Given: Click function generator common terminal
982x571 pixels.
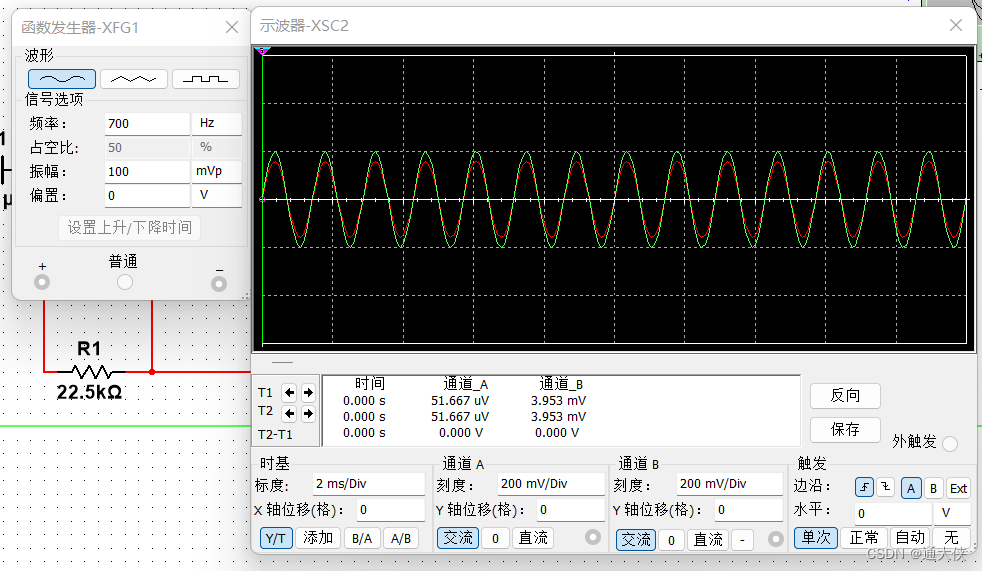Looking at the screenshot, I should pyautogui.click(x=125, y=283).
